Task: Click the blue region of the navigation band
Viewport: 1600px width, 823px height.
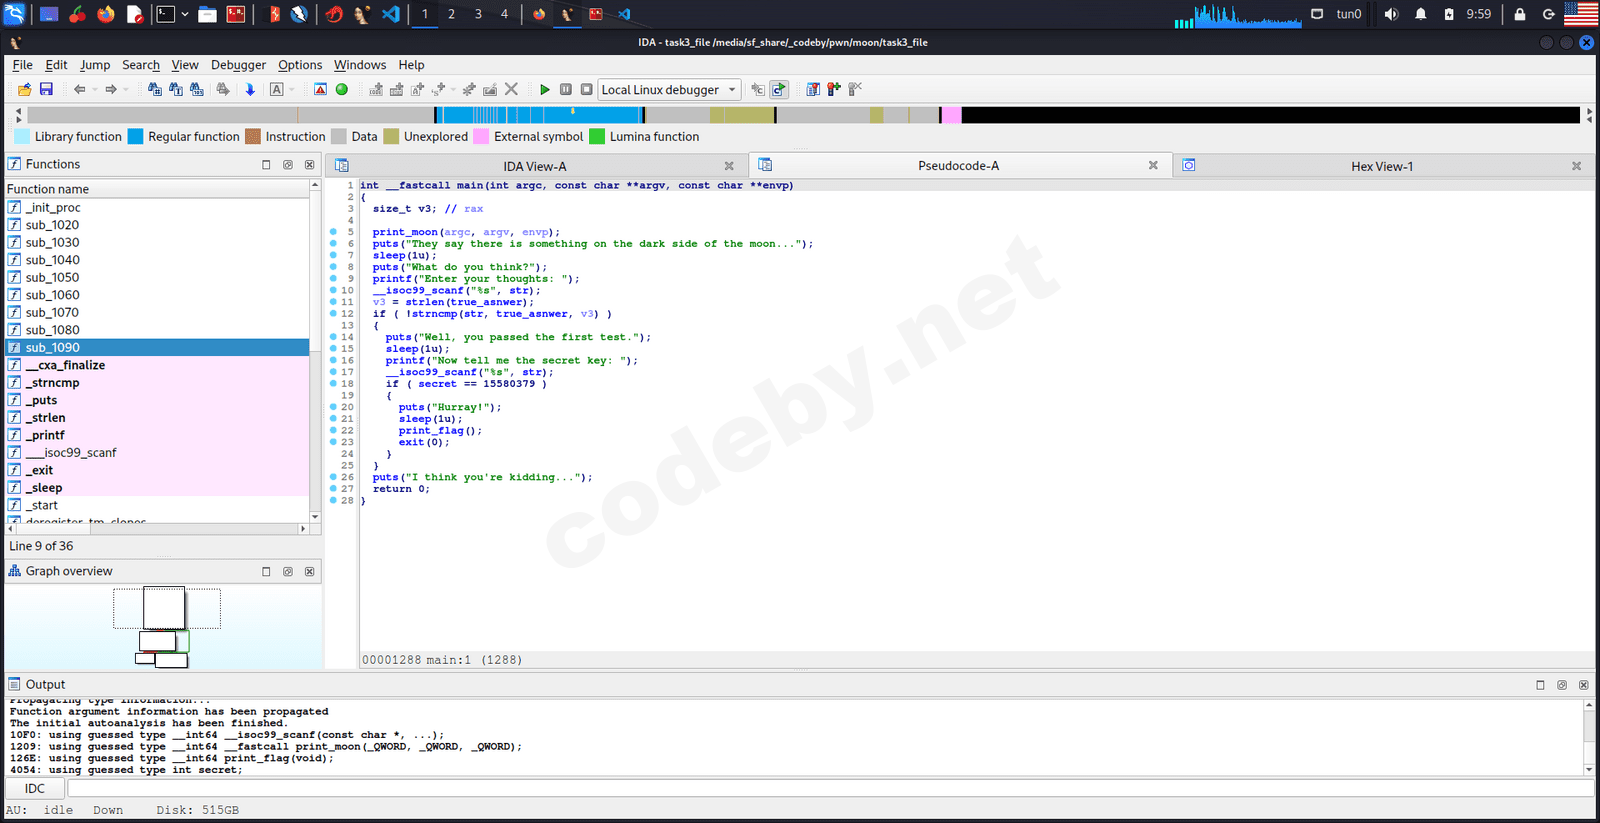Action: click(540, 115)
